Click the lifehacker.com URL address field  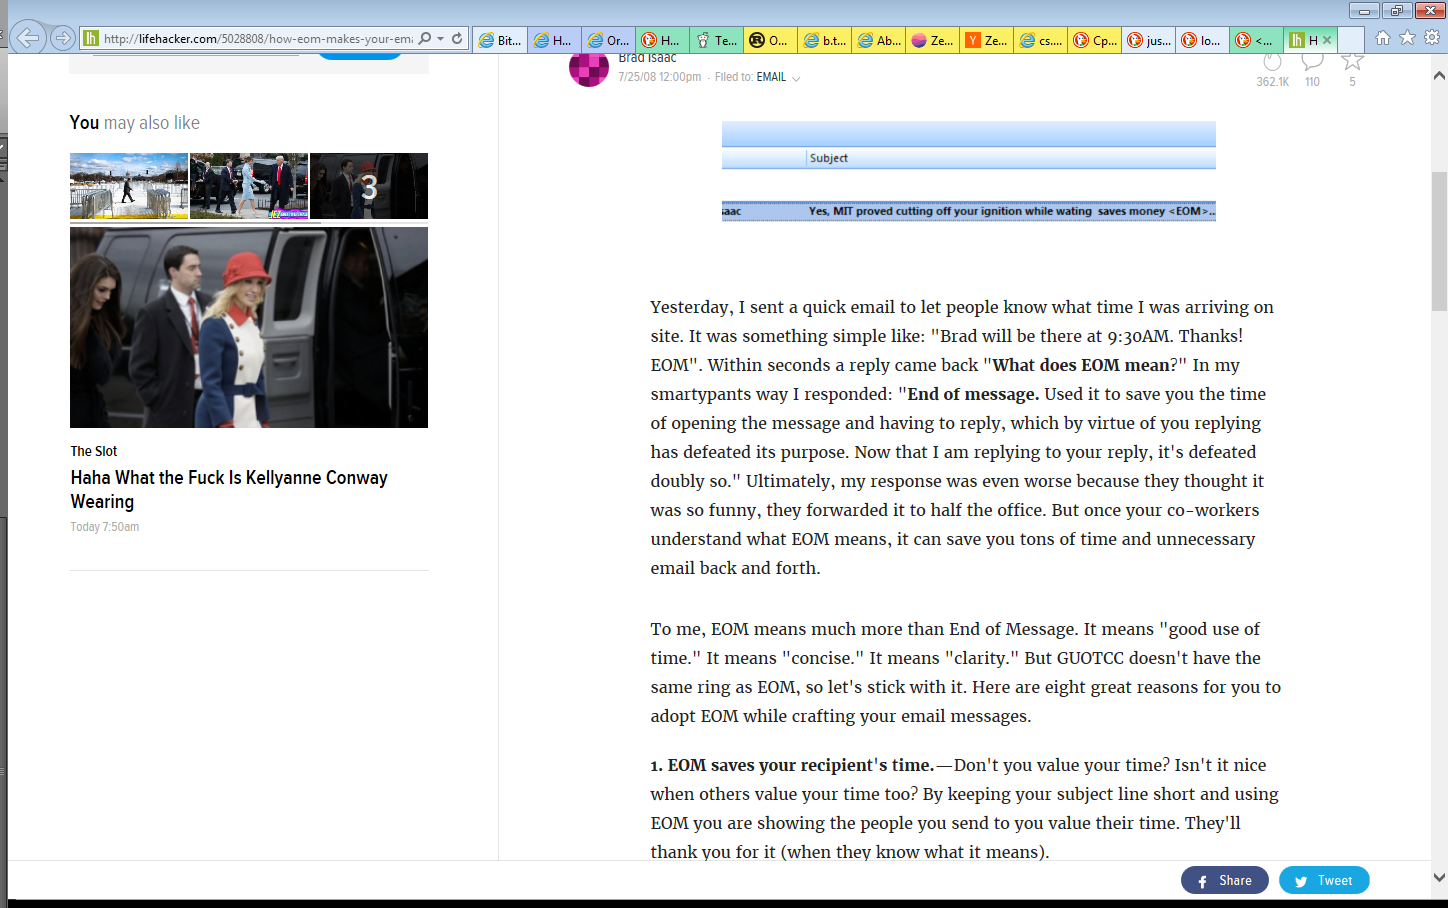(258, 39)
